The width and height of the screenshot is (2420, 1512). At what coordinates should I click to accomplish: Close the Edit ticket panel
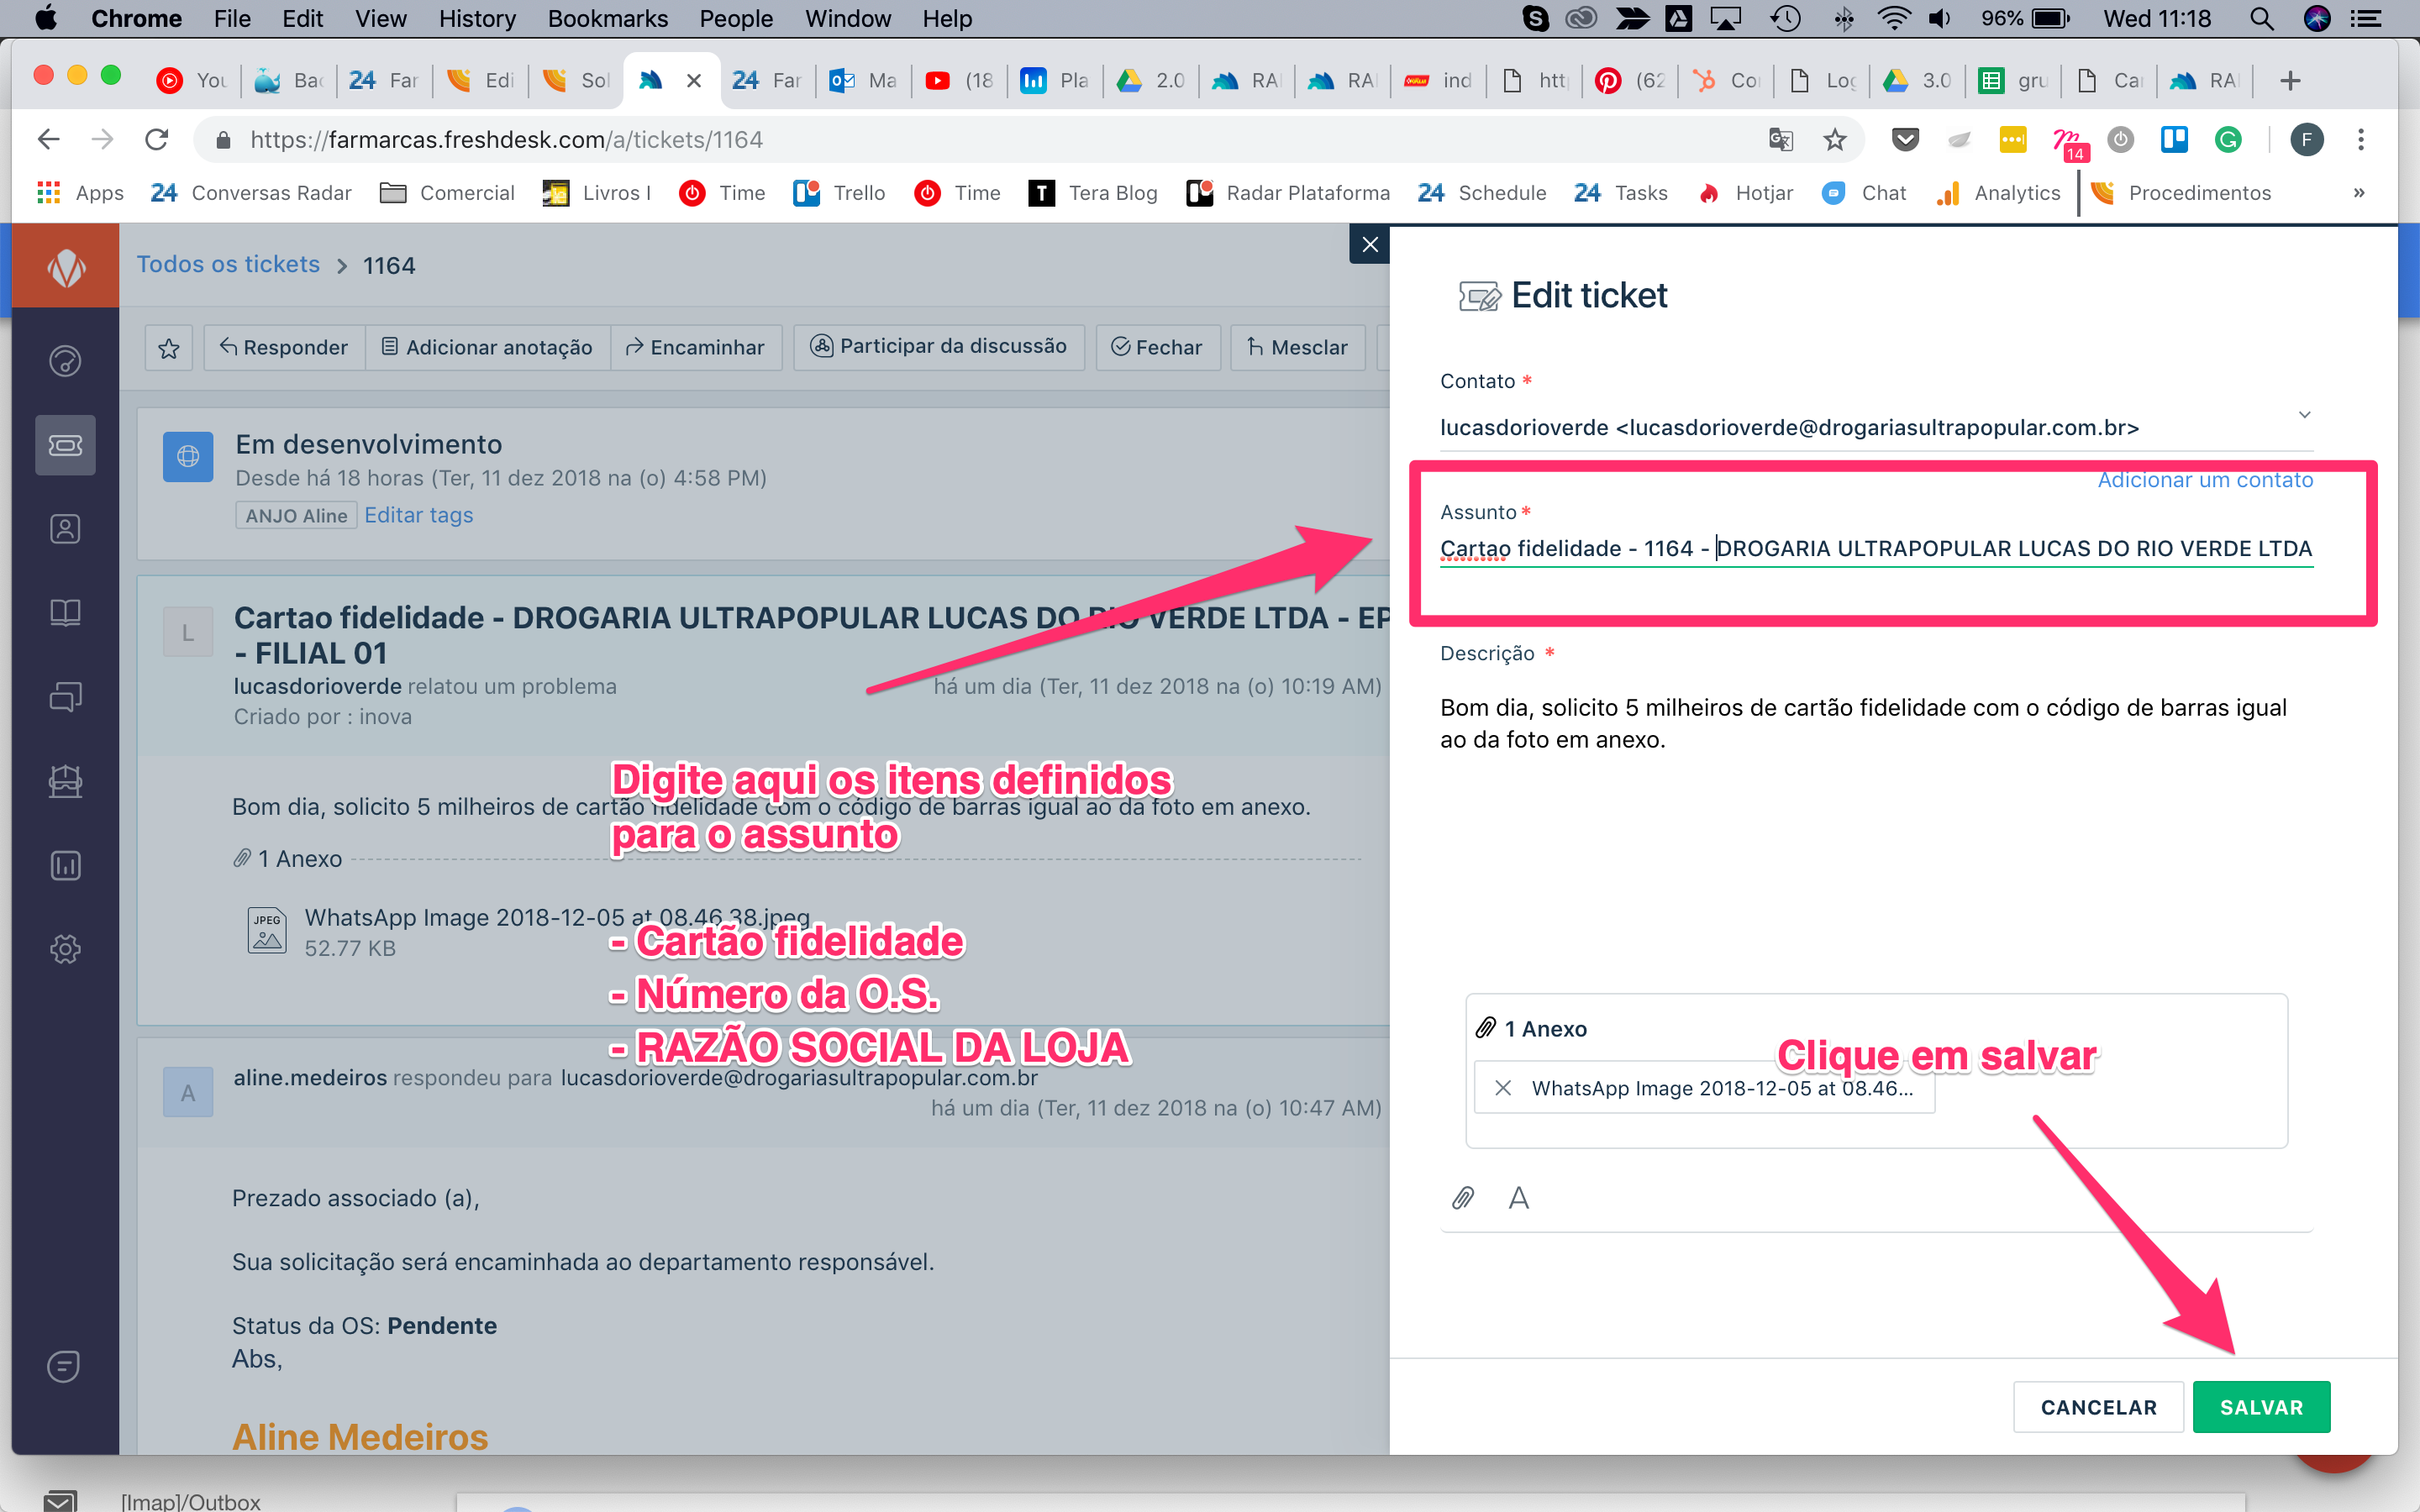tap(1369, 244)
